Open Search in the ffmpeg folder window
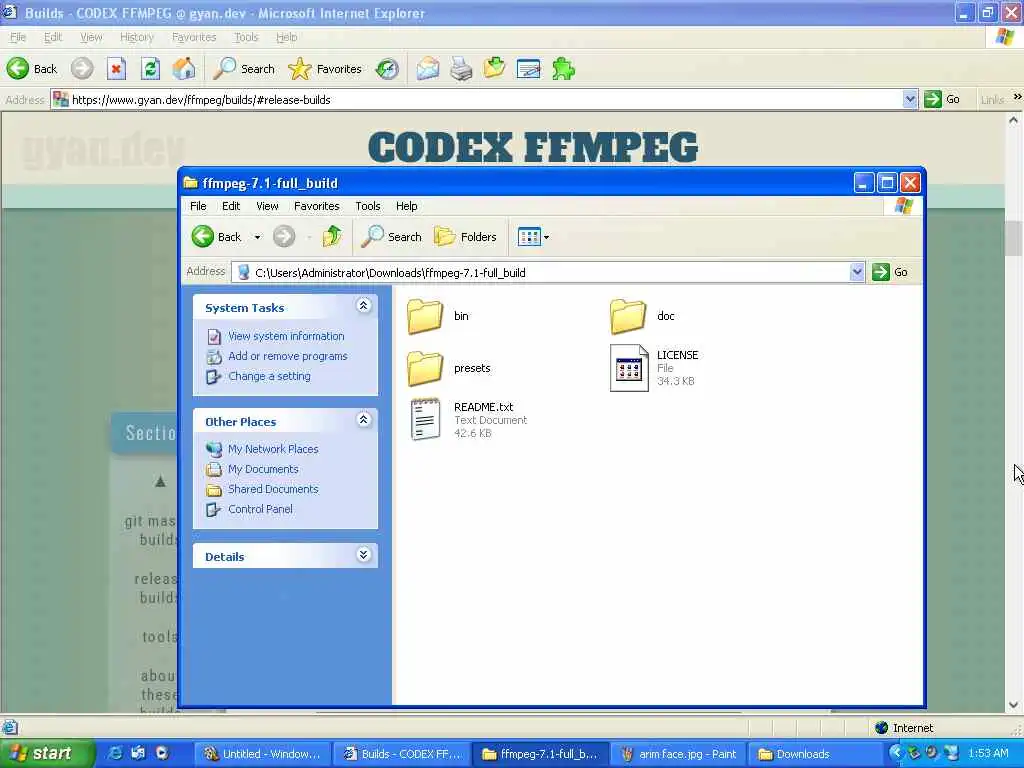The height and width of the screenshot is (768, 1024). click(x=391, y=236)
